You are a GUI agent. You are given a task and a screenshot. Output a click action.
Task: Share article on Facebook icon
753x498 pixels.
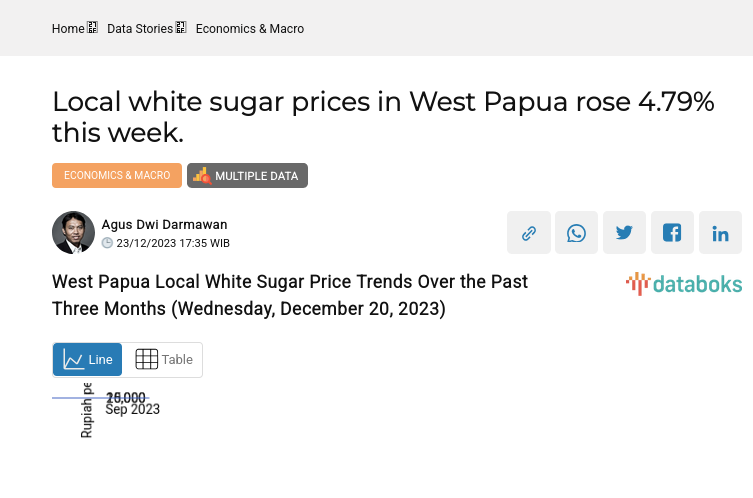pyautogui.click(x=672, y=233)
